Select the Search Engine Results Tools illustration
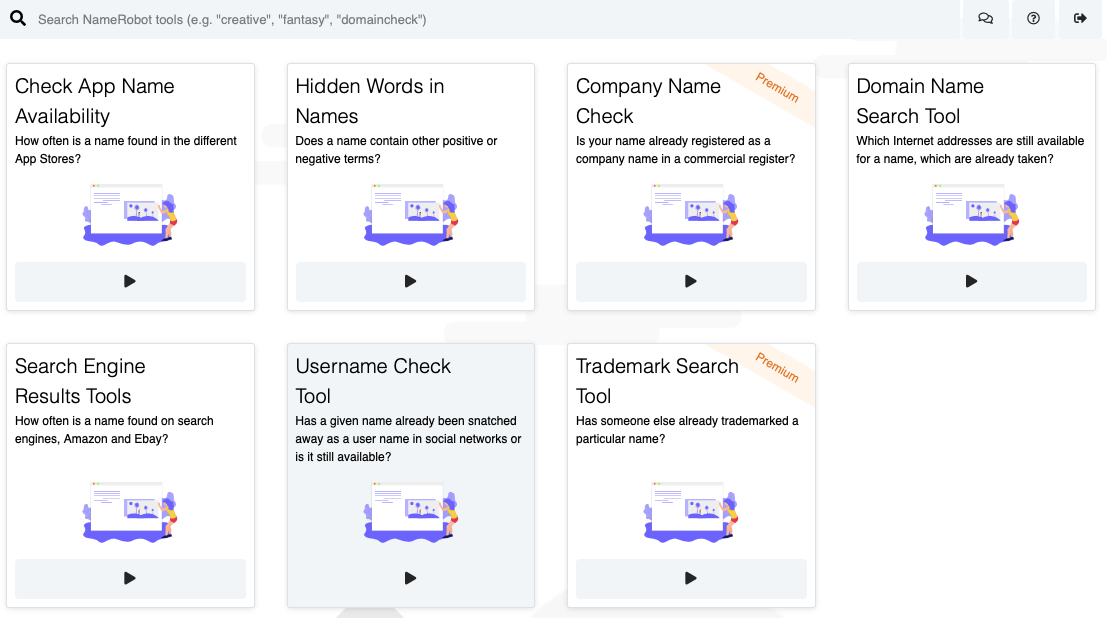This screenshot has width=1107, height=618. [130, 511]
